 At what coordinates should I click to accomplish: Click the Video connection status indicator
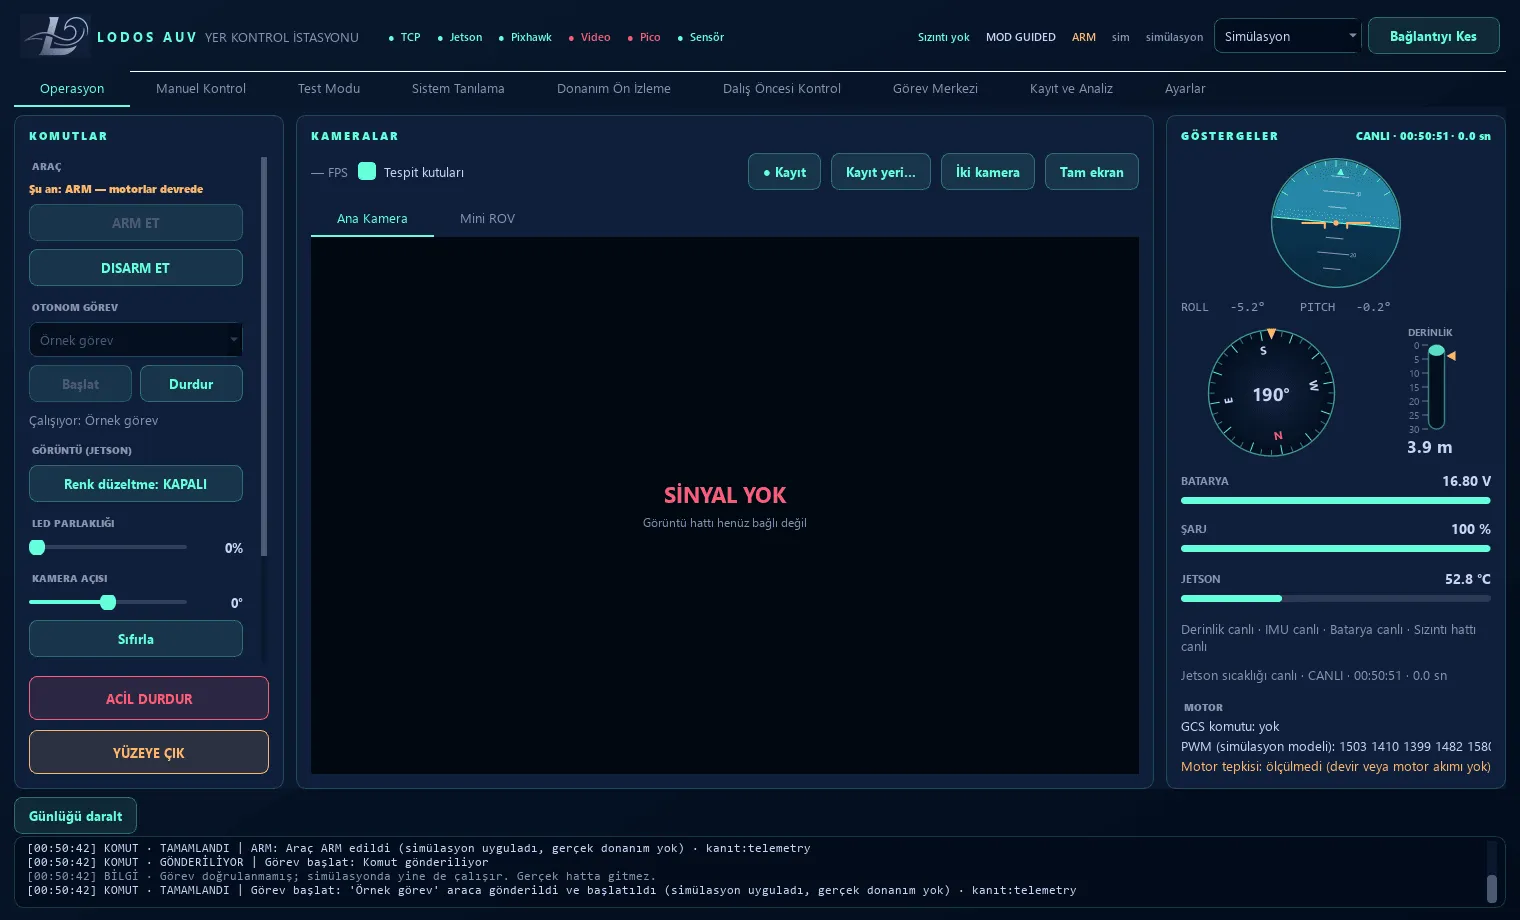(589, 37)
